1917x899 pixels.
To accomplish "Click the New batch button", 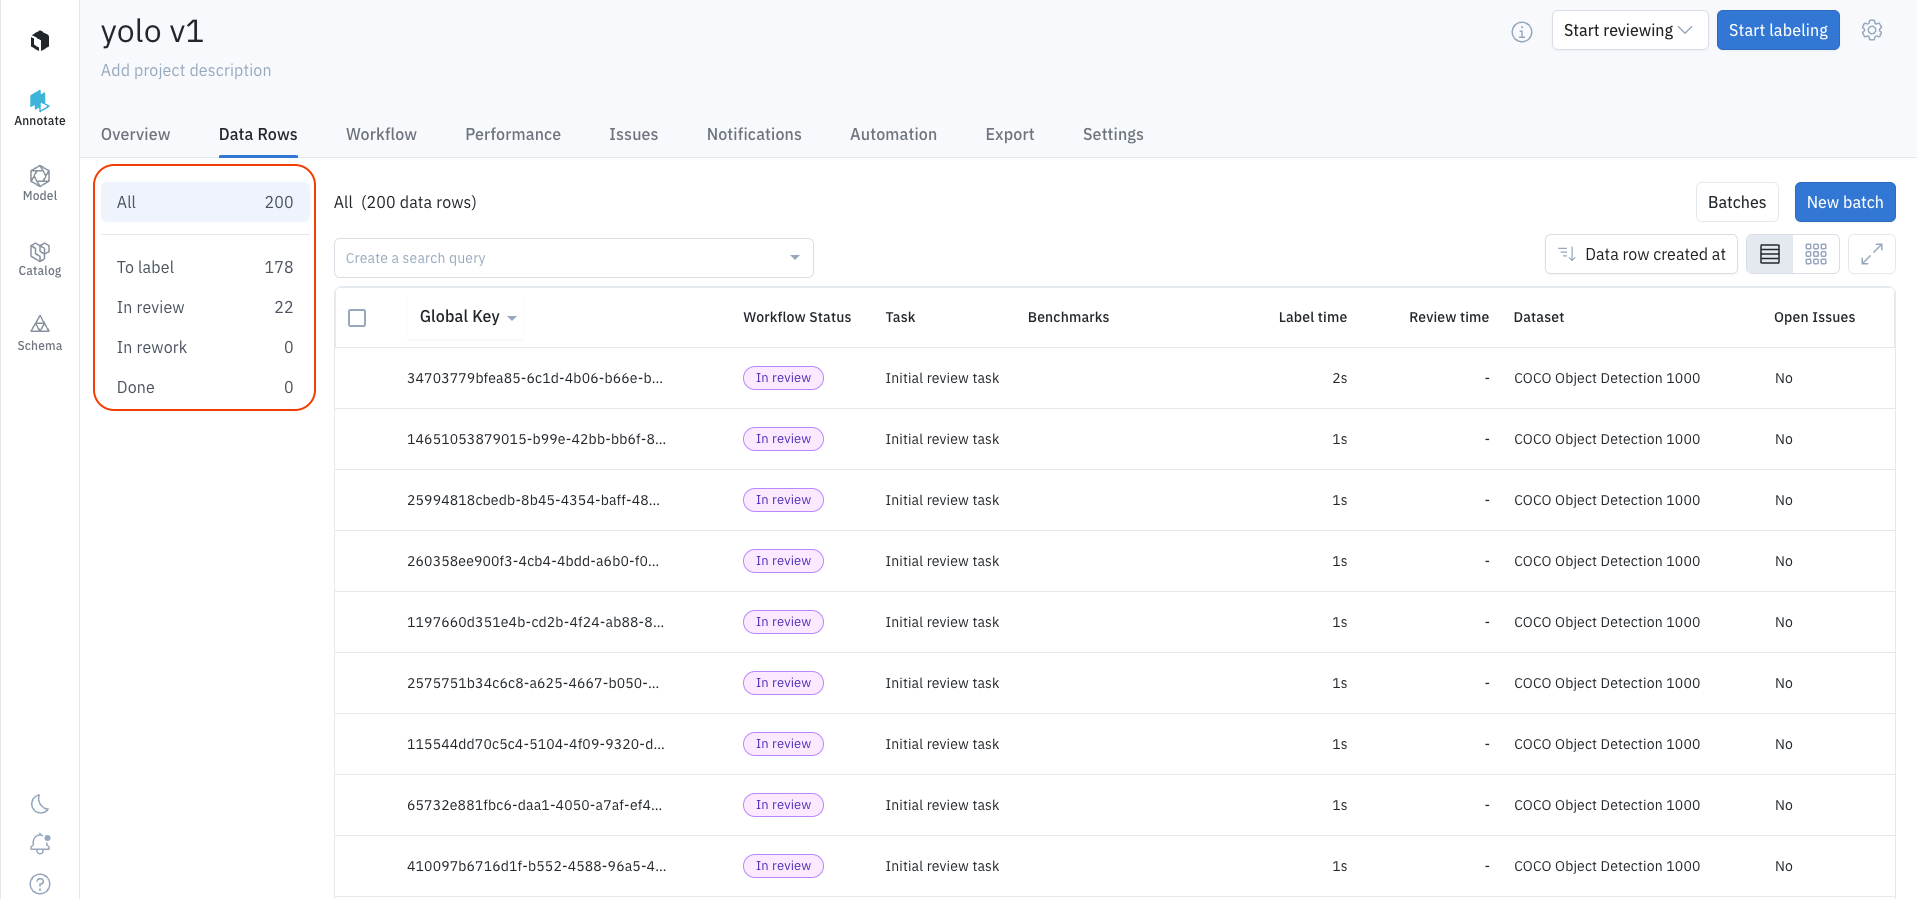I will 1844,202.
